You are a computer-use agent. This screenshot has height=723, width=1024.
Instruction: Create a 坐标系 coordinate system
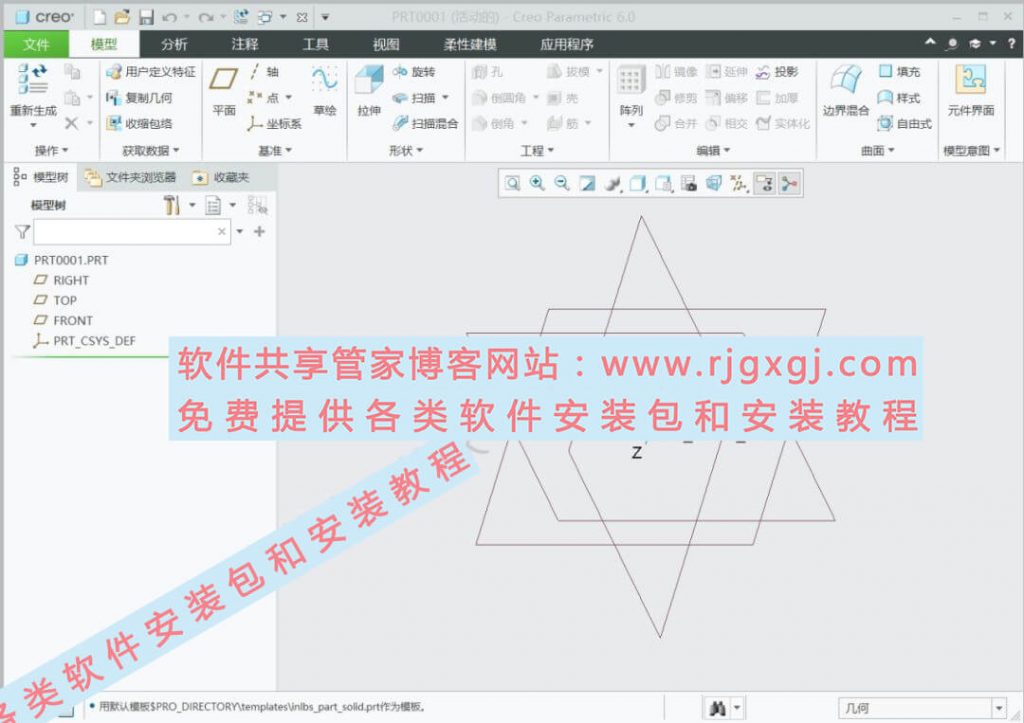tap(274, 123)
